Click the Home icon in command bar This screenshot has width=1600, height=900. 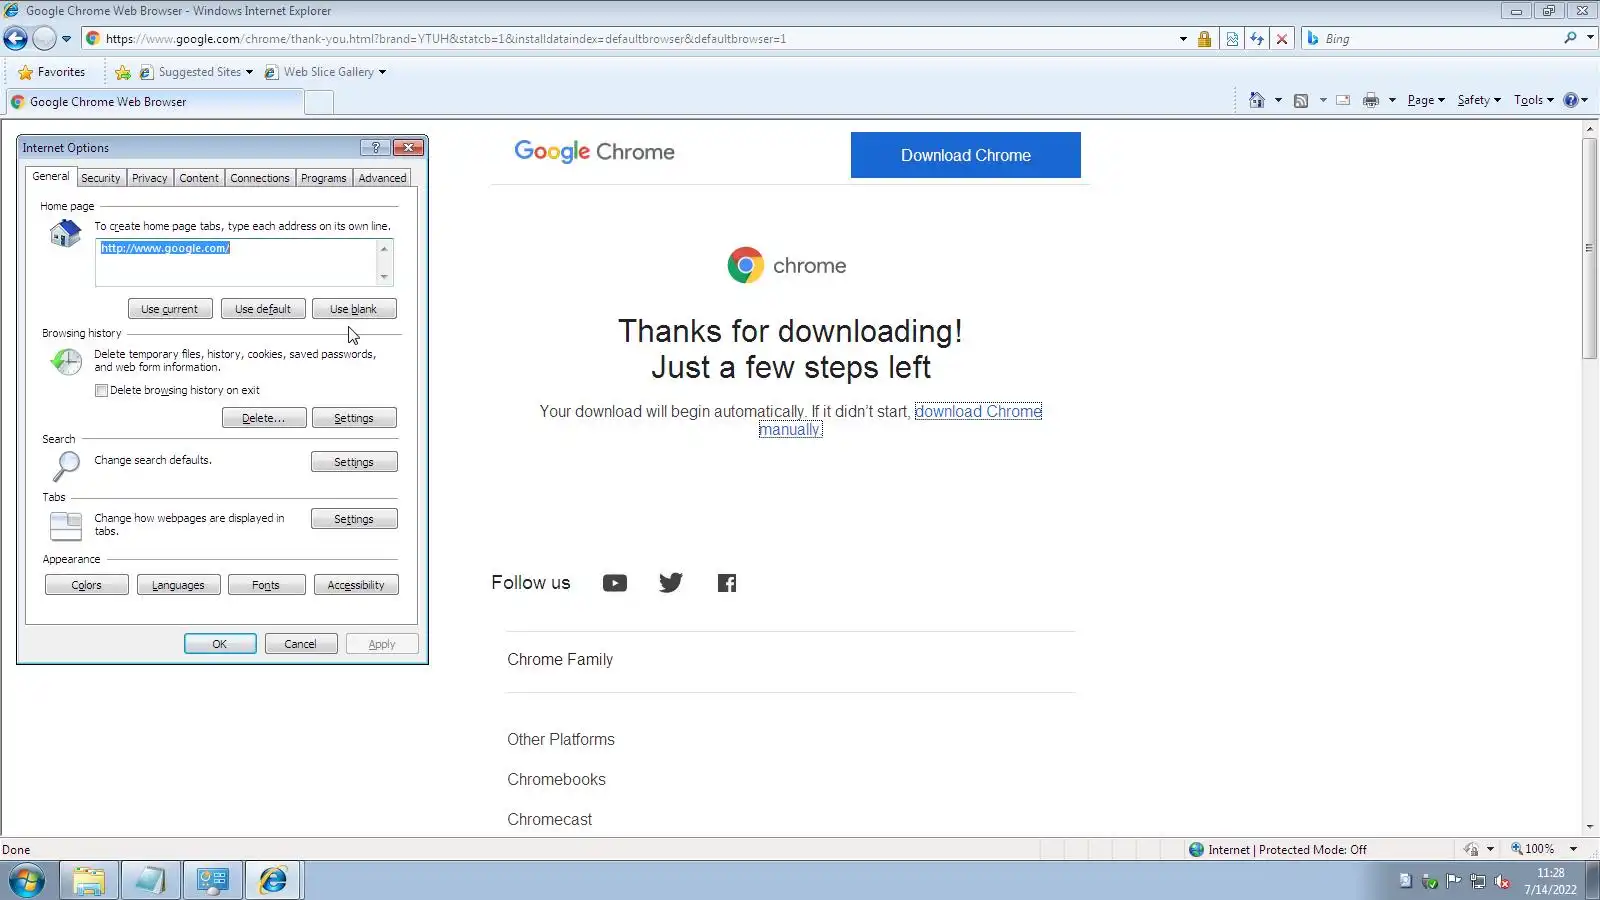(1257, 100)
